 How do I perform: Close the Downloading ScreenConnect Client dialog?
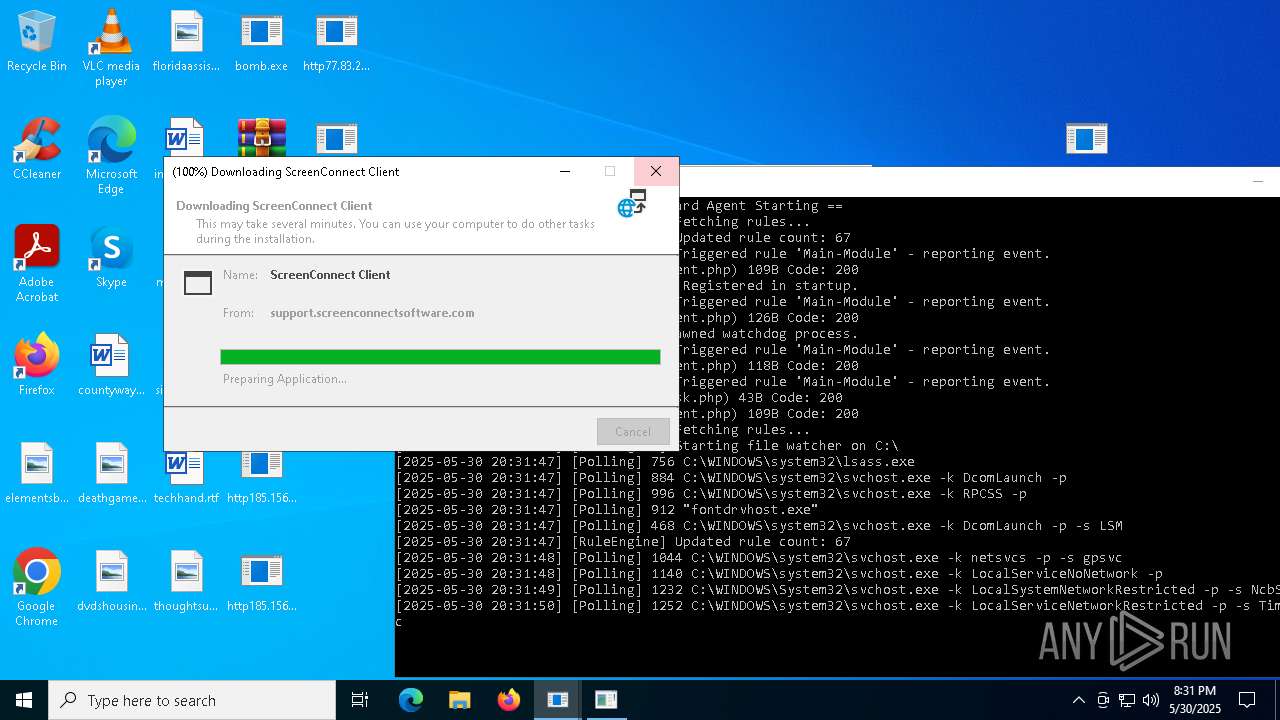pos(656,171)
